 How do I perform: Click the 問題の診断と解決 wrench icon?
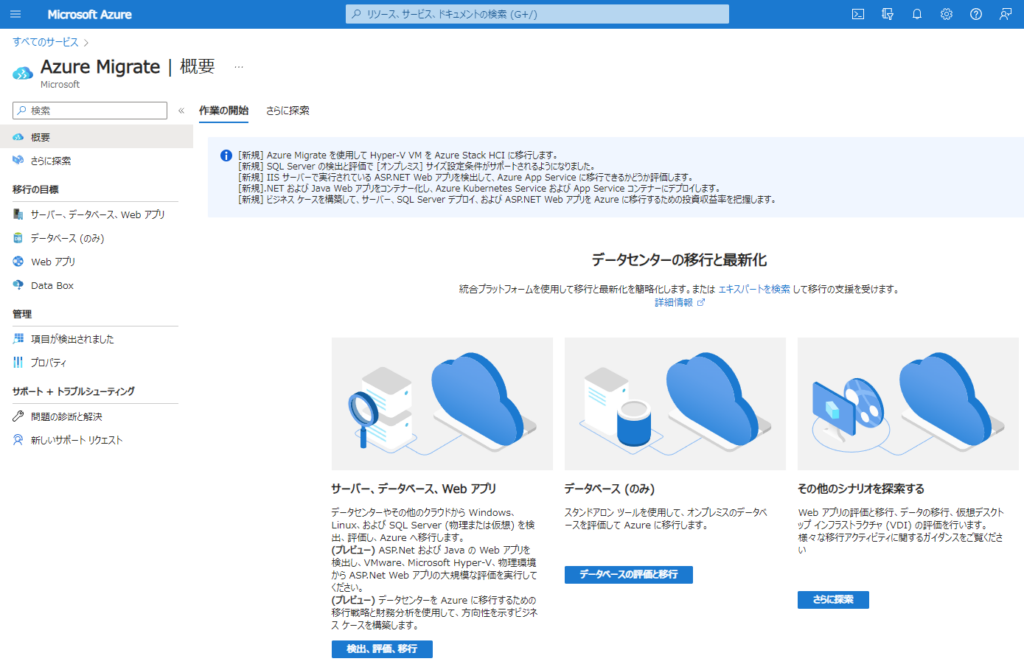(18, 416)
